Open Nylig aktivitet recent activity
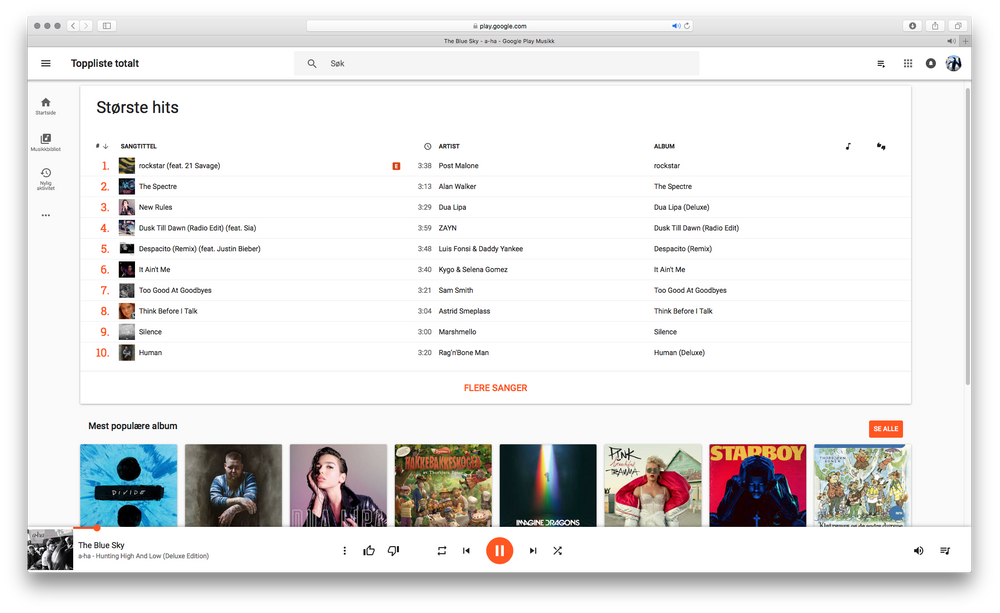Viewport: 1000px width, 613px height. coord(46,179)
